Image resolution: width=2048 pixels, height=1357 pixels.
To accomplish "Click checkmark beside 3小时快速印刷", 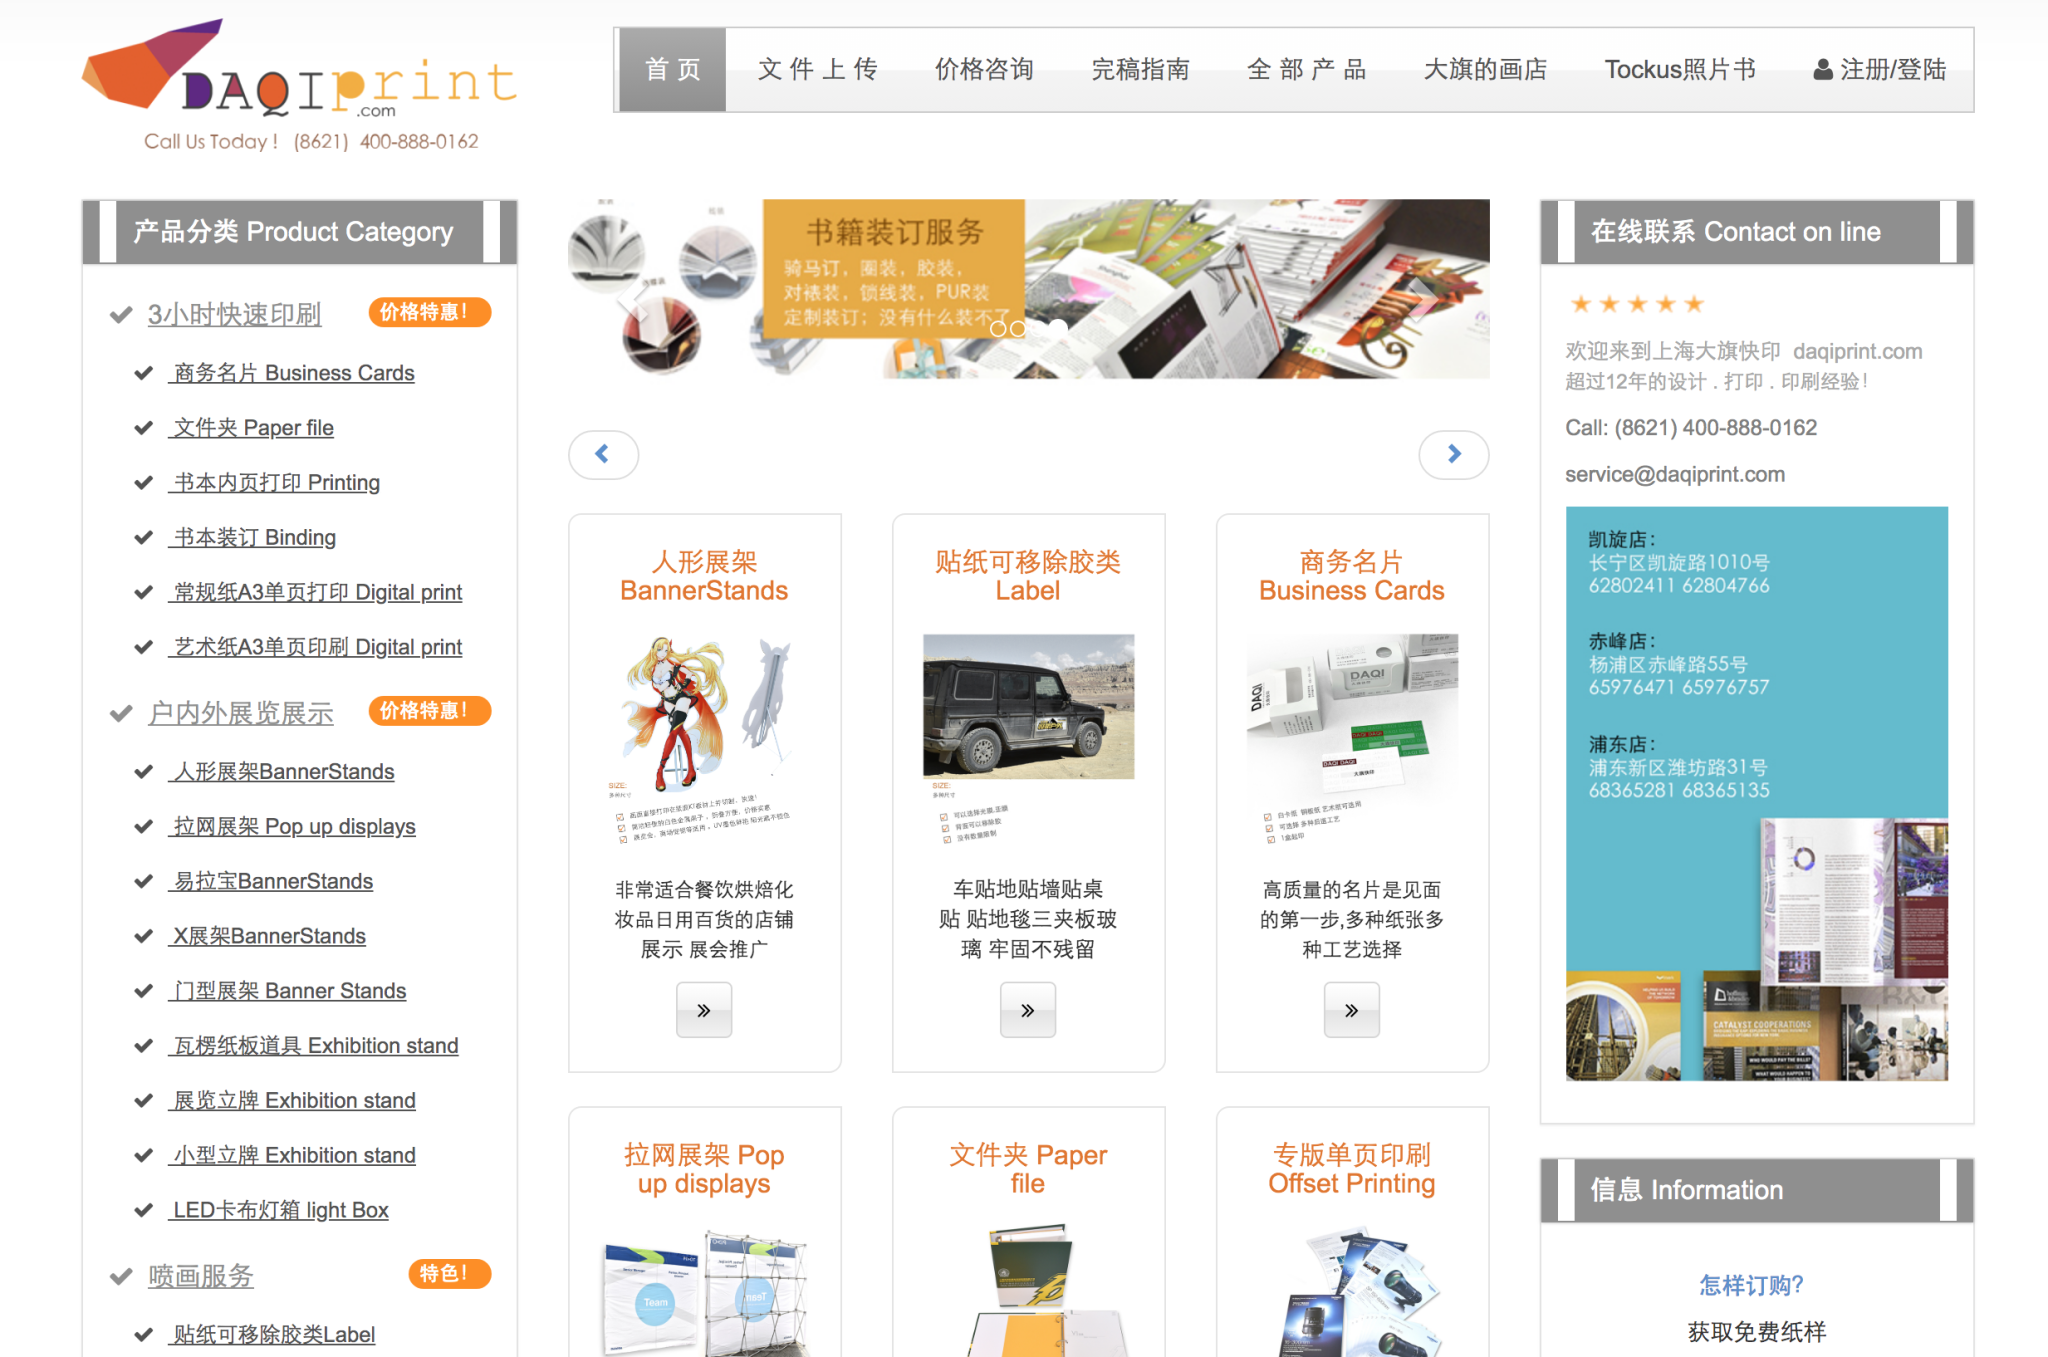I will click(121, 315).
